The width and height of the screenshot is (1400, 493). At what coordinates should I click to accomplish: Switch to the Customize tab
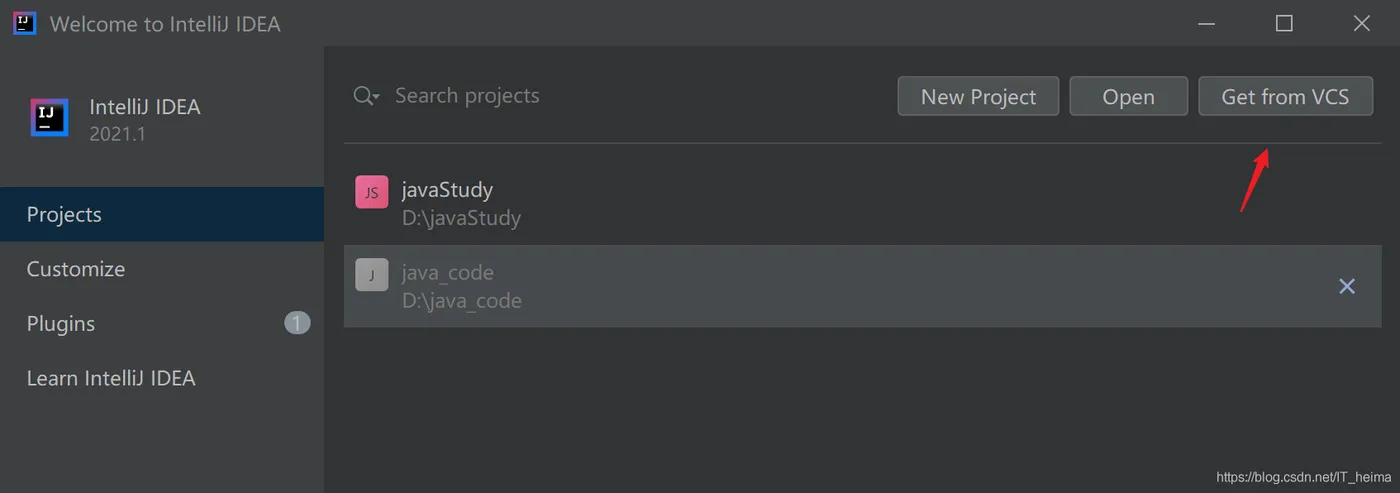(76, 269)
